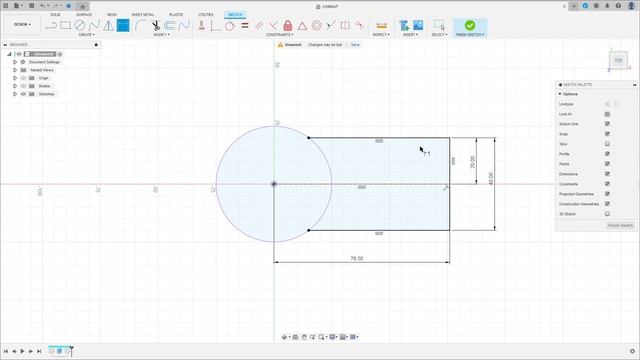Click the Top face of ViewCube
Screen dimensions: 640x360
[x=618, y=60]
